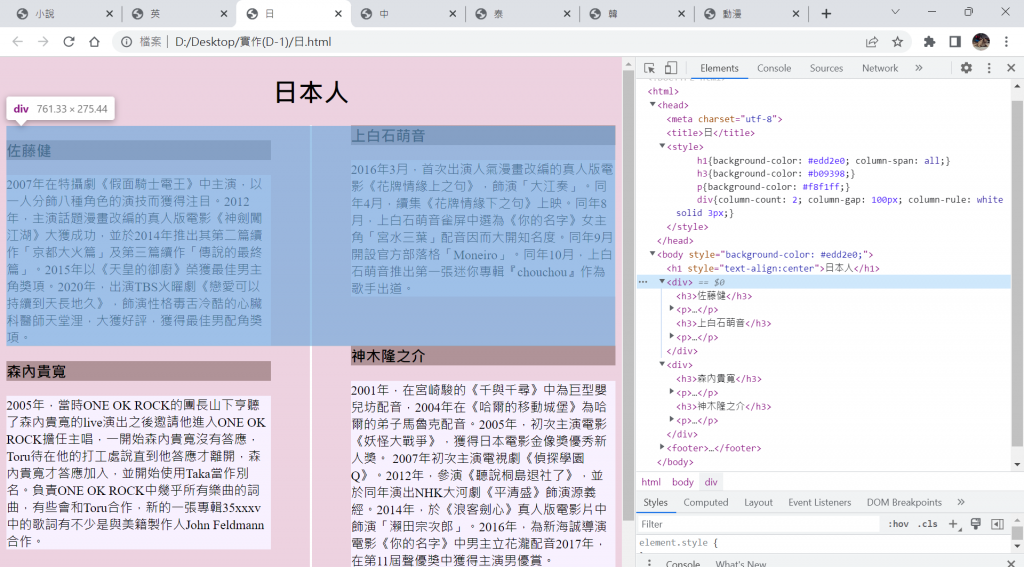Screen dimensions: 1024x567
Task: Select the body breadcrumb
Action: tap(682, 482)
